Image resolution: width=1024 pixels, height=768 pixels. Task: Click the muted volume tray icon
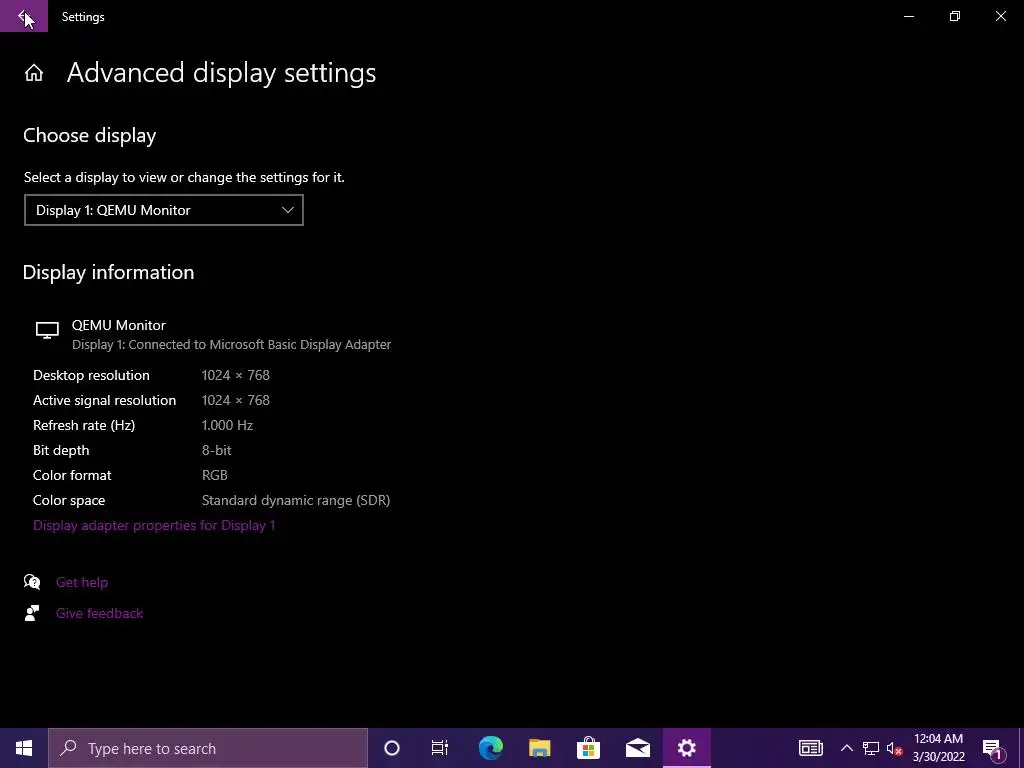coord(894,748)
